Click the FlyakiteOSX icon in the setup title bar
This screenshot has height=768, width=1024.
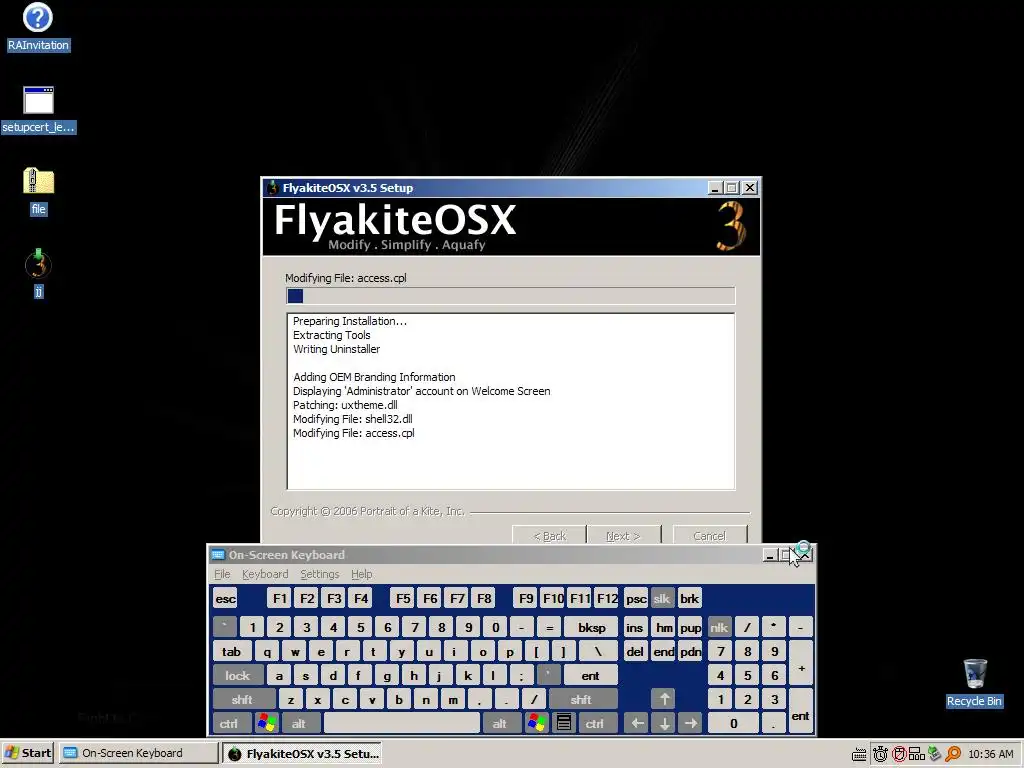click(272, 188)
